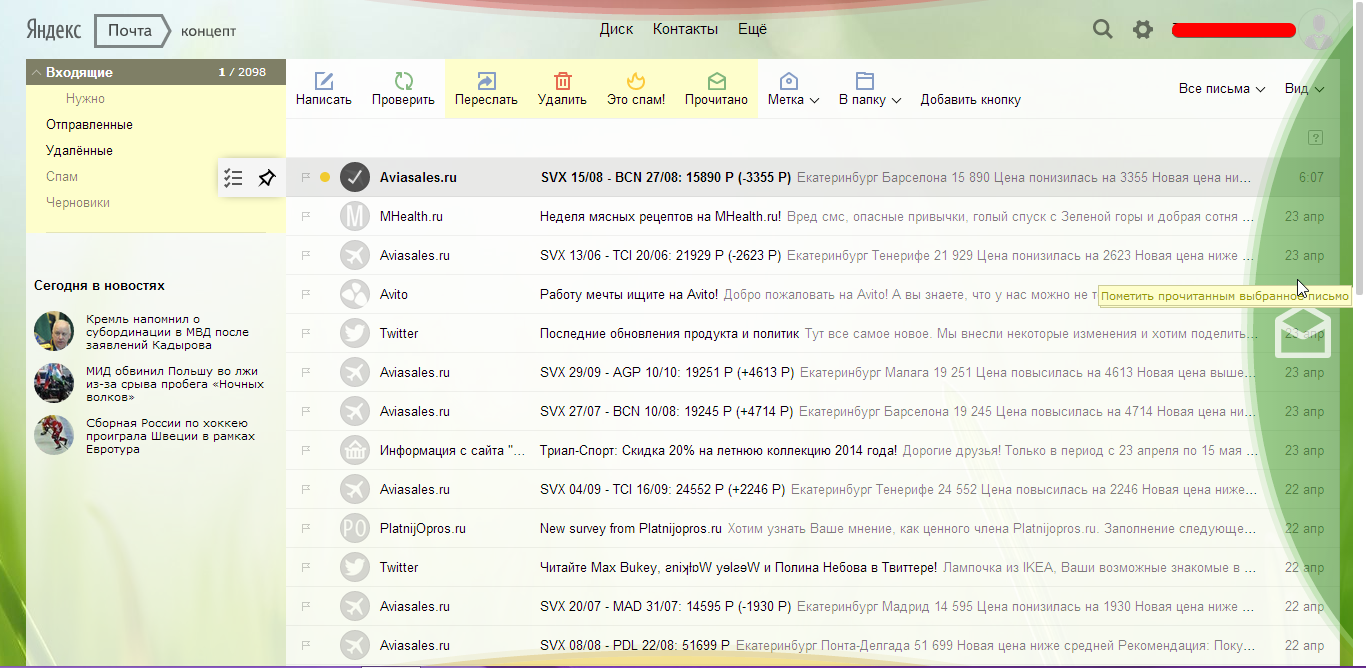
Task: Click Aviasales avatar on SVX 29/09 row
Action: click(355, 372)
